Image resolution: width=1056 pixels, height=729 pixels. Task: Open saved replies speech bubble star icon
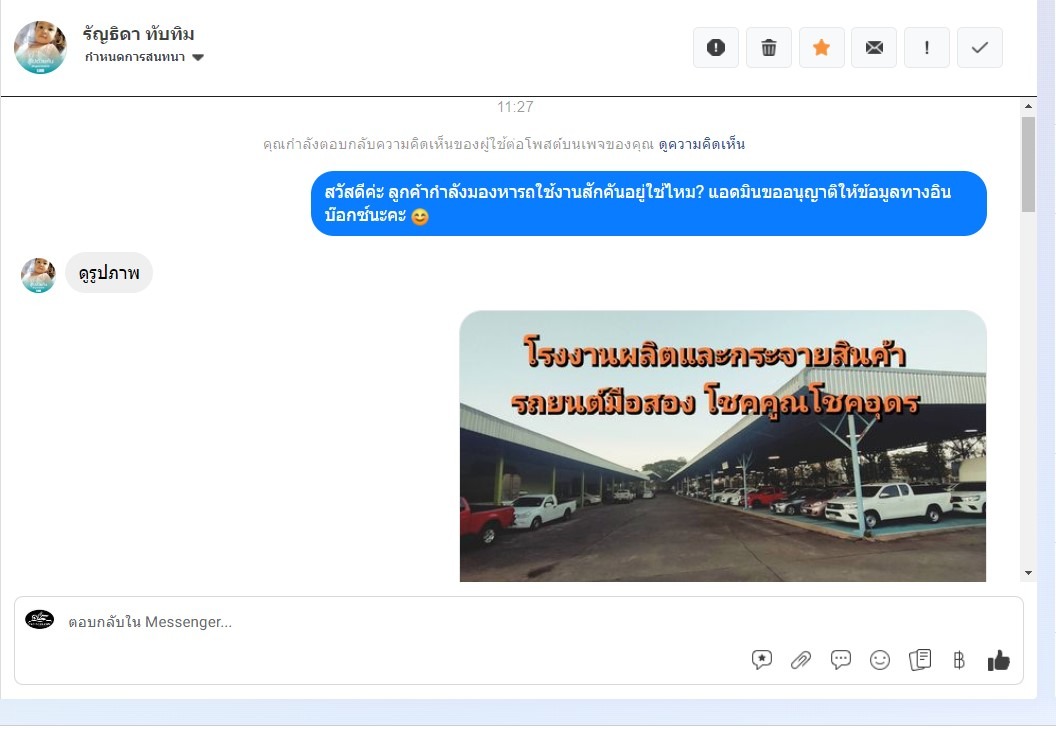[x=762, y=660]
